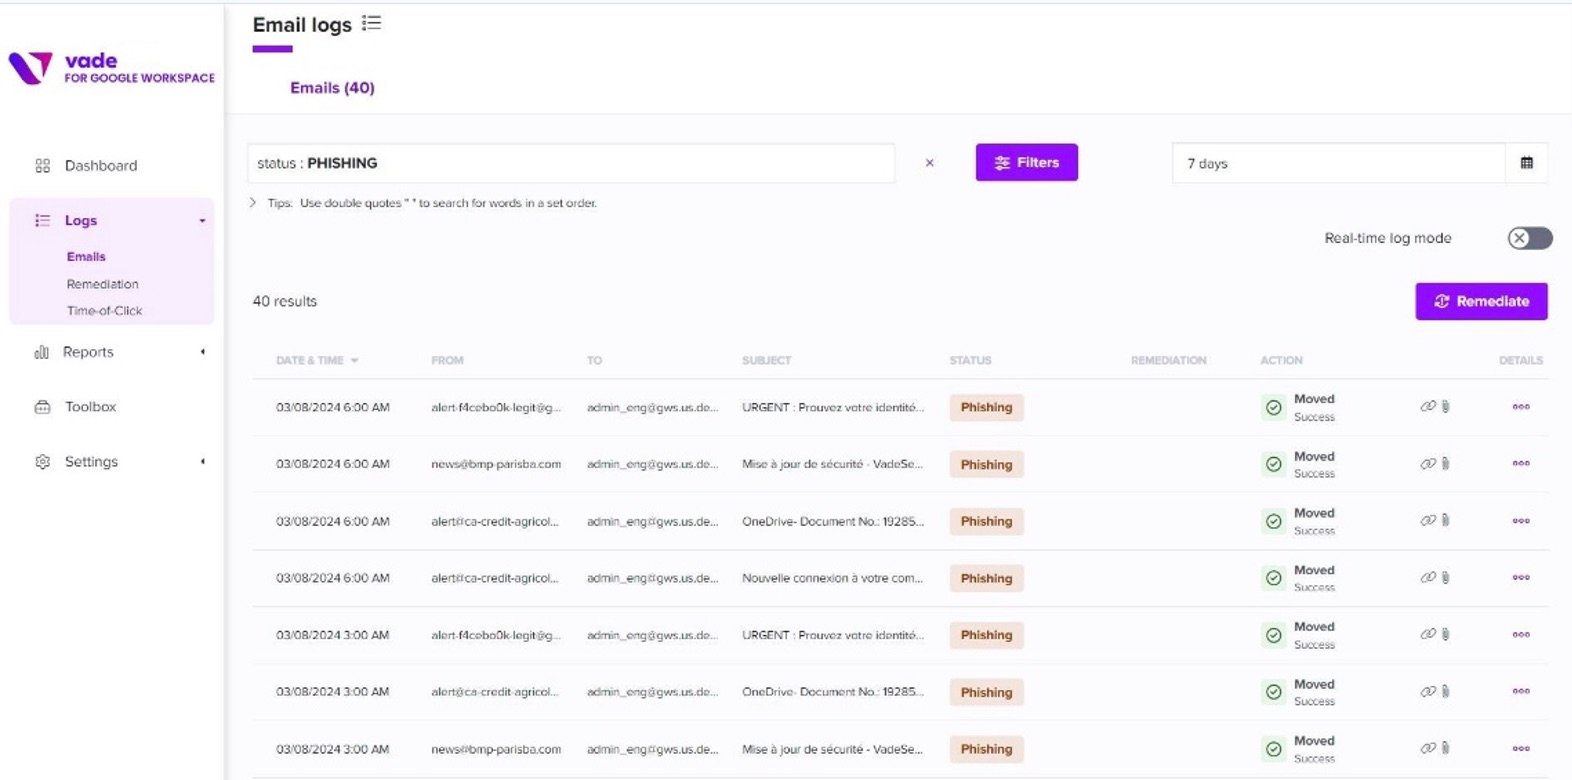Viewport: 1572px width, 780px height.
Task: Open details dots for 3:00 AM OneDrive email
Action: click(1521, 692)
